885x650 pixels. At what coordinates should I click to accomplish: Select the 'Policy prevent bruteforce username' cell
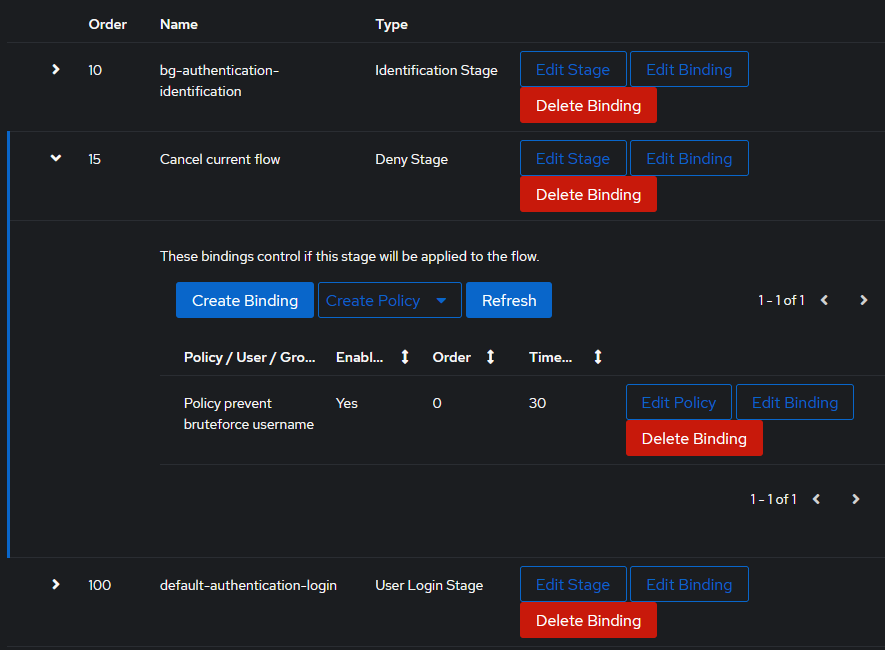coord(249,414)
